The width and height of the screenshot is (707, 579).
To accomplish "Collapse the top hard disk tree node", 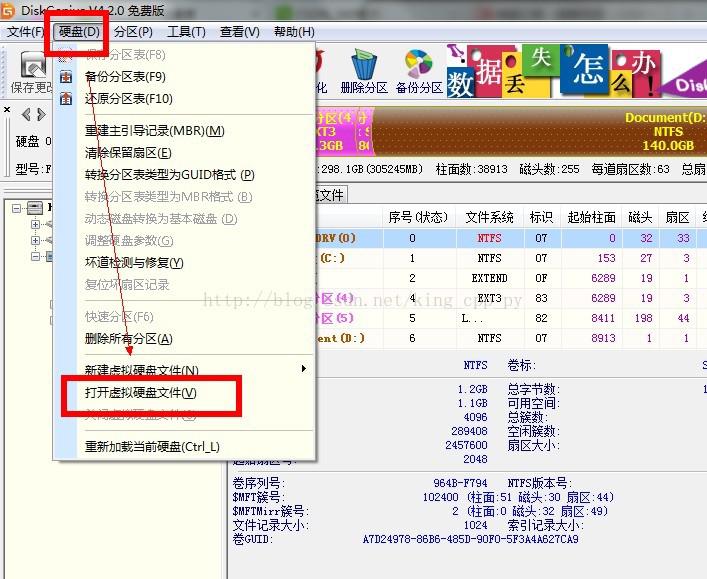I will pyautogui.click(x=17, y=208).
